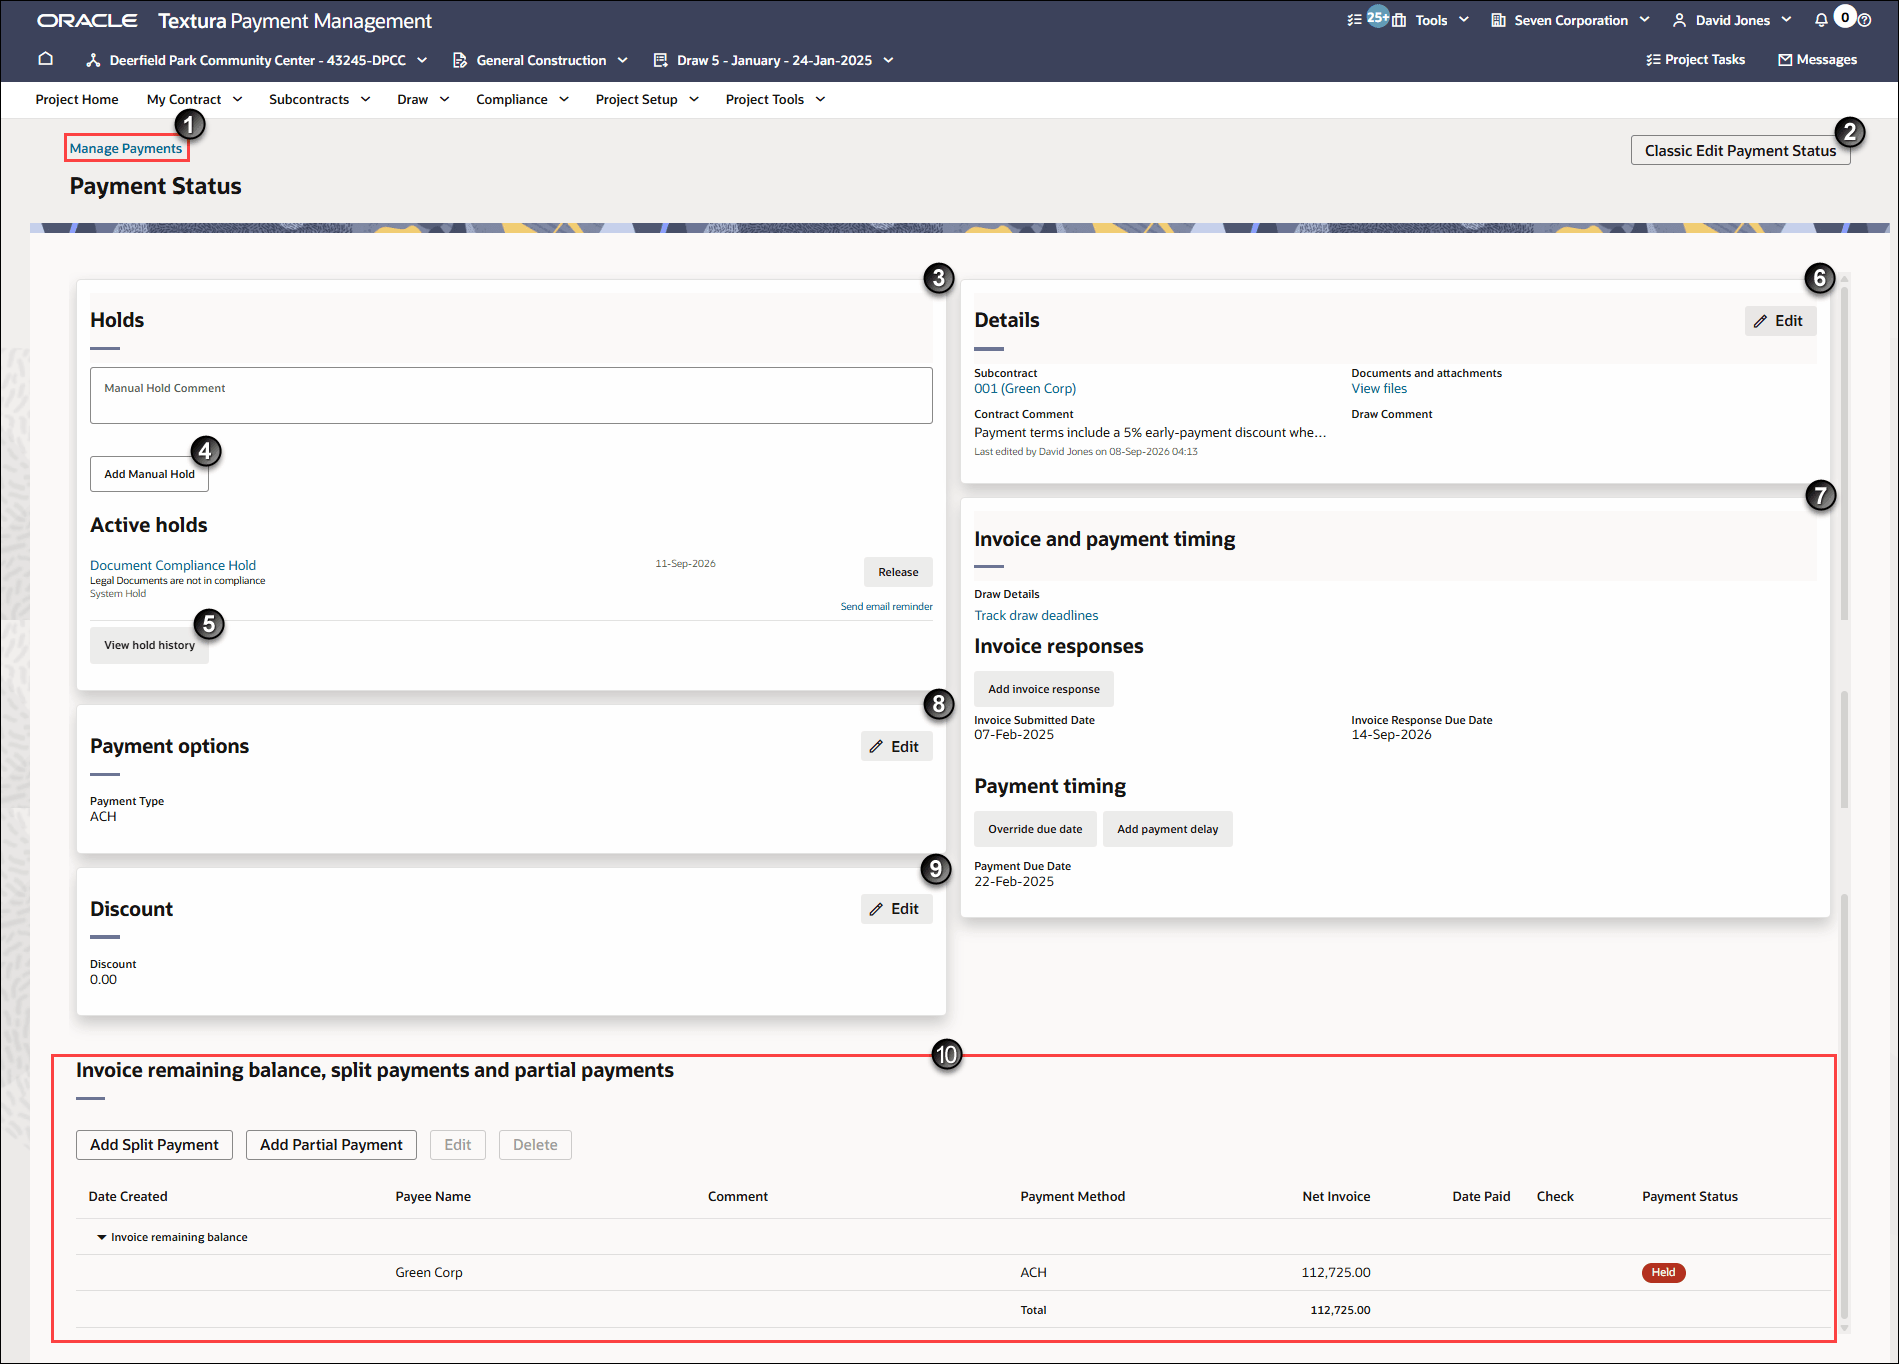Click David Jones user icon
This screenshot has width=1899, height=1364.
tap(1679, 20)
